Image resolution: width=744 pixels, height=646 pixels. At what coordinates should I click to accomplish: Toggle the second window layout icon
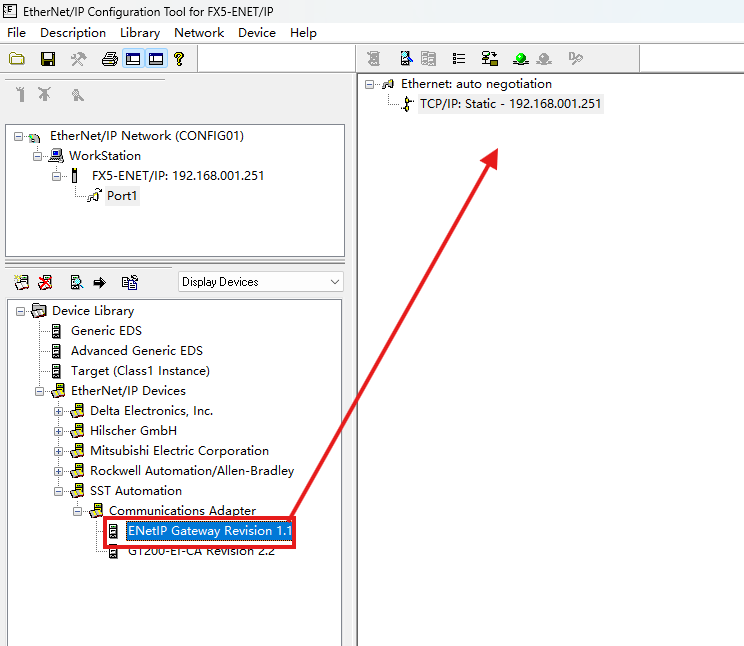point(156,59)
